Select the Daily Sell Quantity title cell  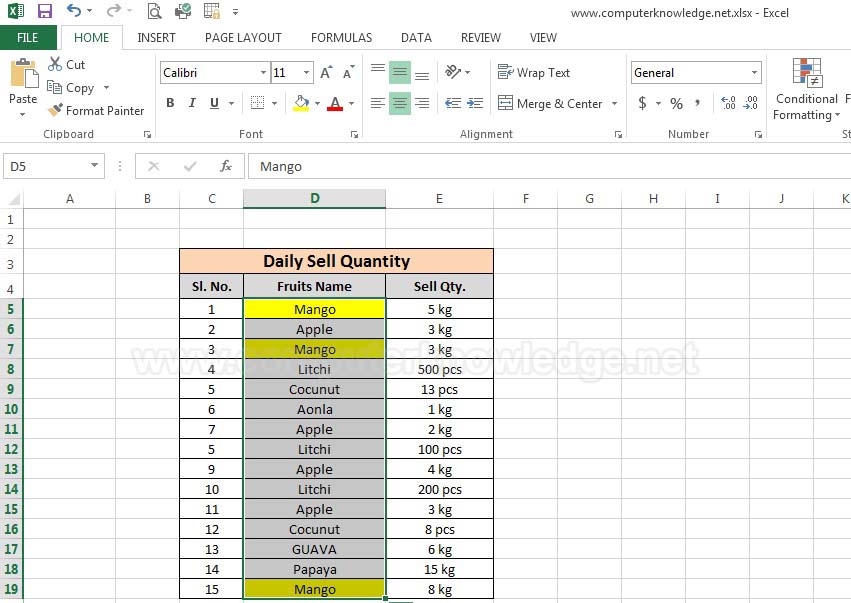pyautogui.click(x=336, y=261)
